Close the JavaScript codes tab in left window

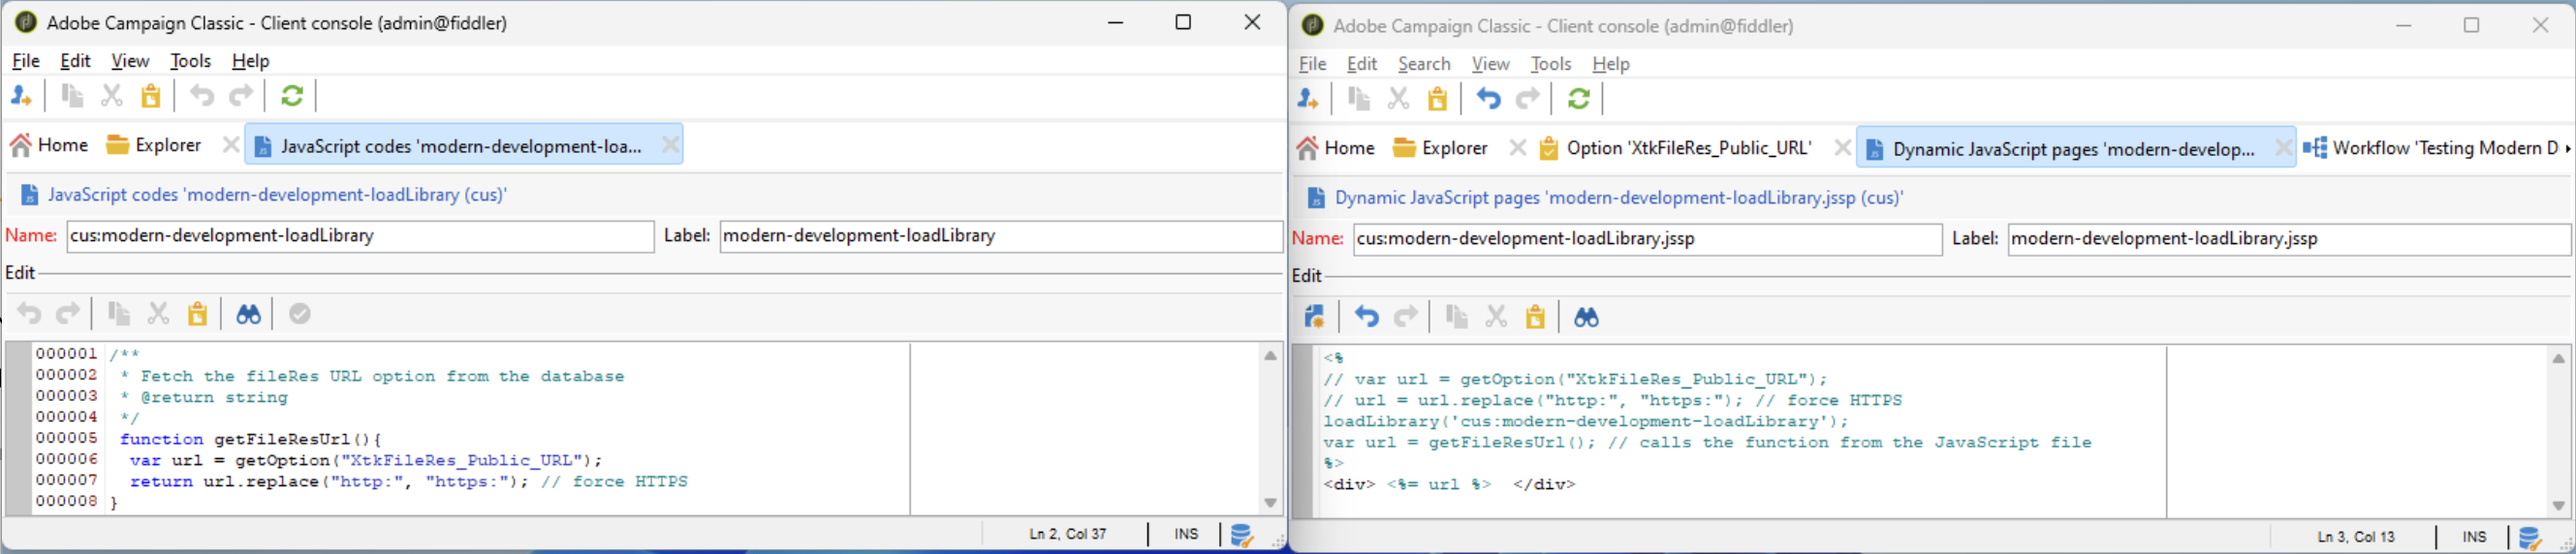tap(671, 146)
